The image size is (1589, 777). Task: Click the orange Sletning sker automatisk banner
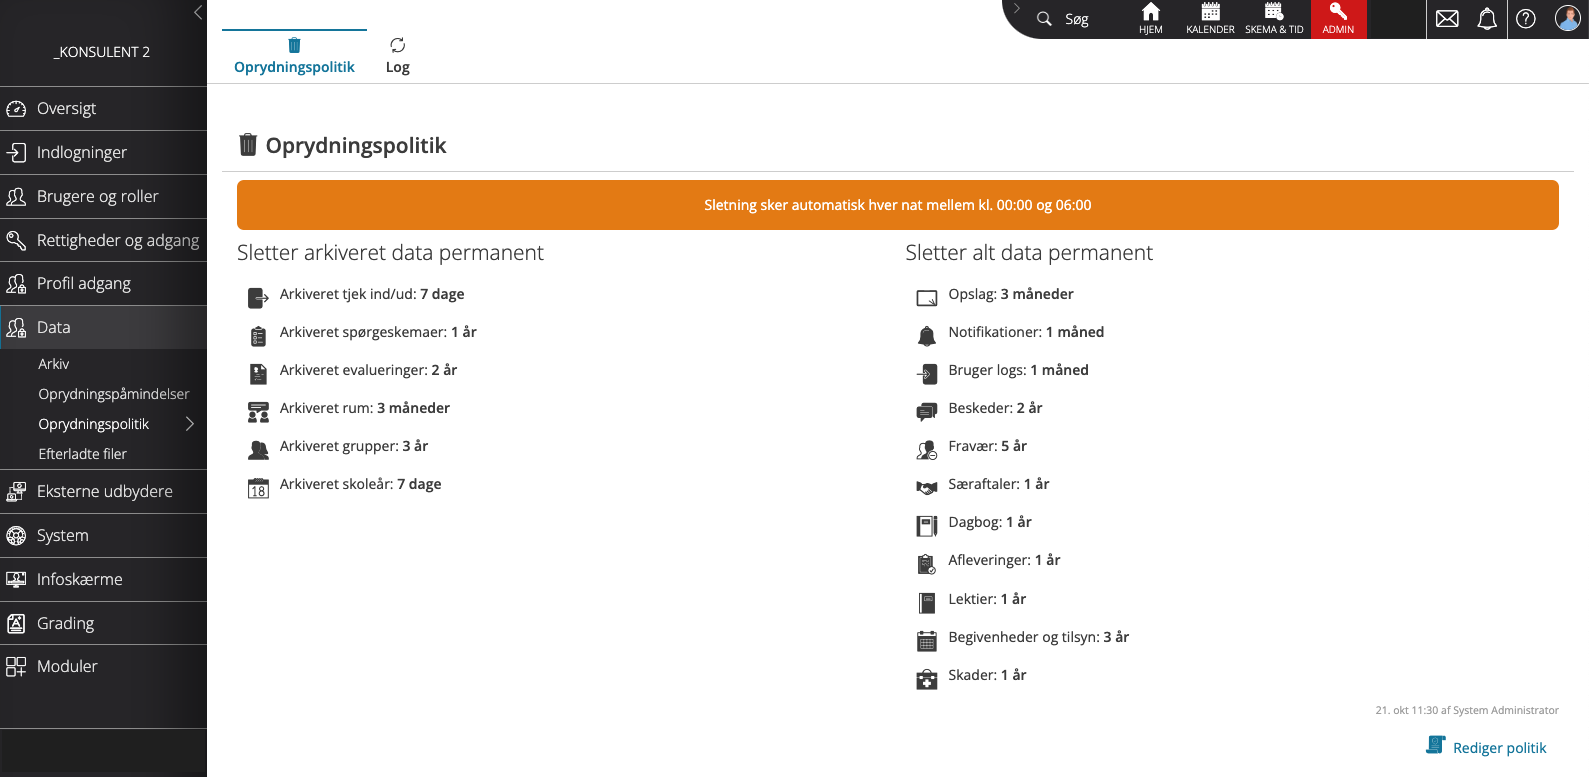point(898,205)
